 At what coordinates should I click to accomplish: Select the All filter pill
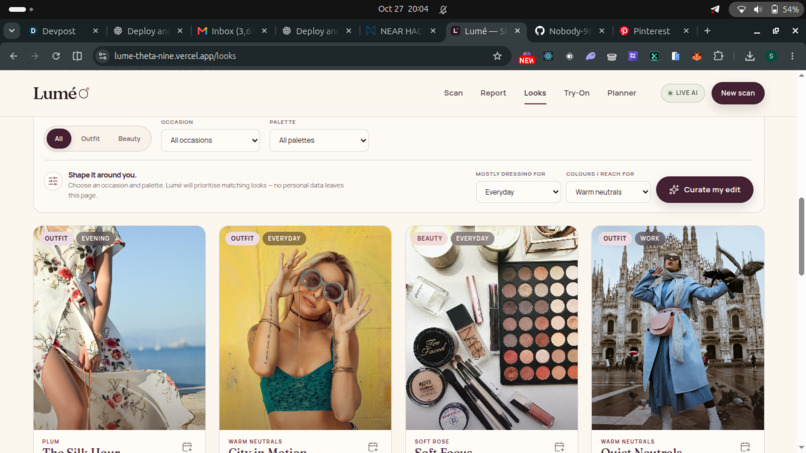click(59, 139)
